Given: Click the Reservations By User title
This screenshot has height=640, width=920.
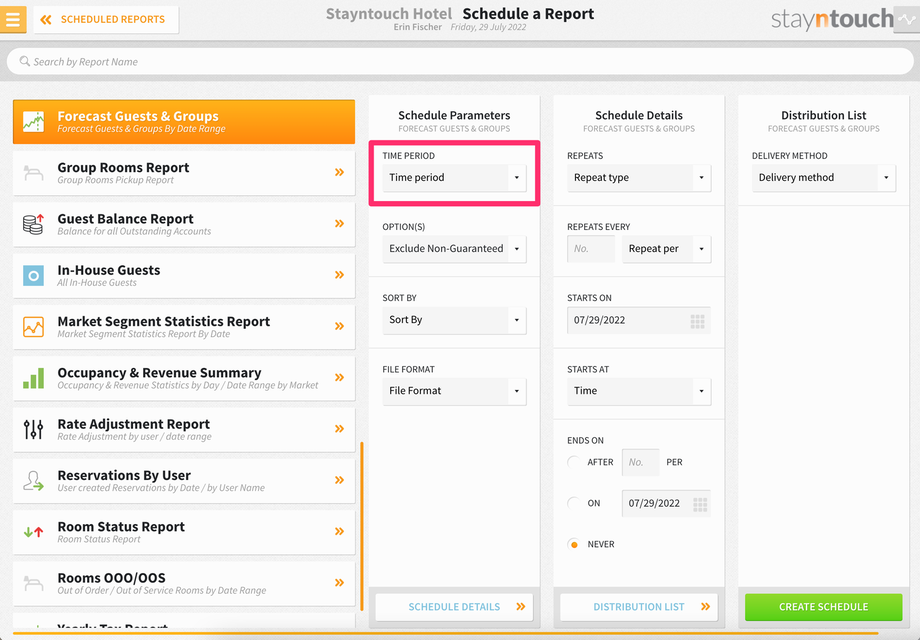Looking at the screenshot, I should [x=124, y=475].
